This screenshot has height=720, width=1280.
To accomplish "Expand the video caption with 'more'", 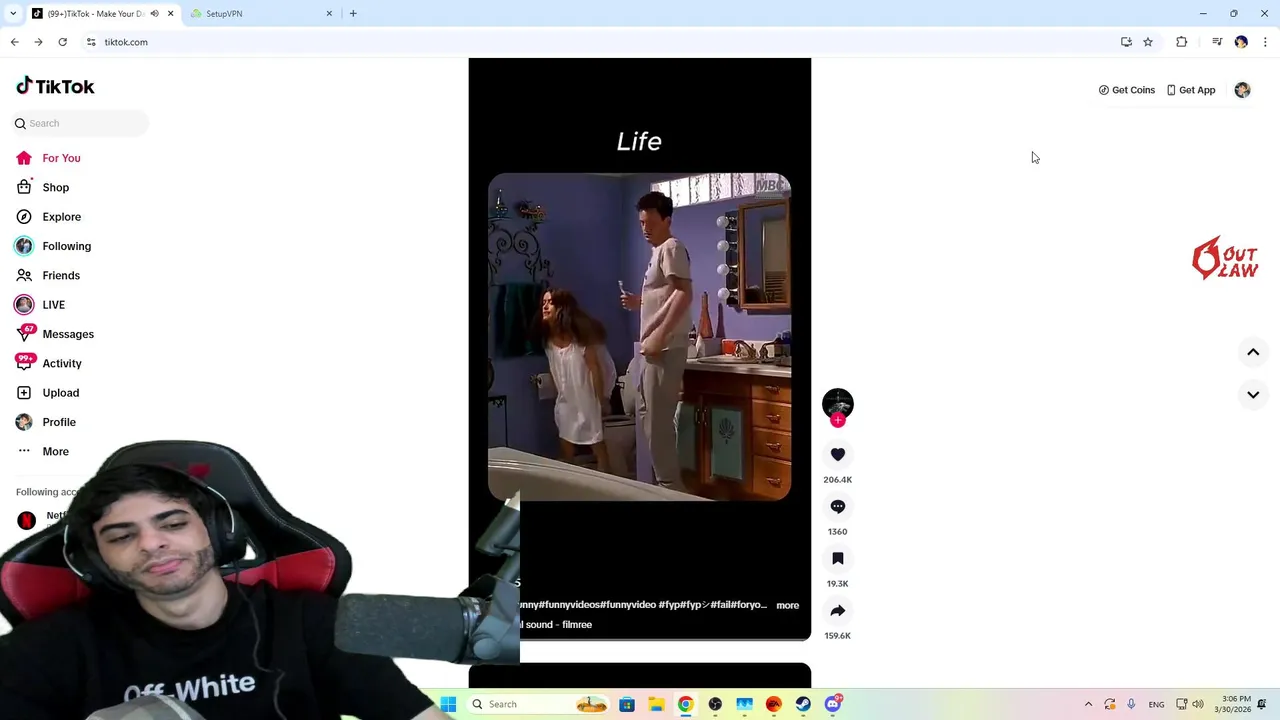I will [x=787, y=605].
